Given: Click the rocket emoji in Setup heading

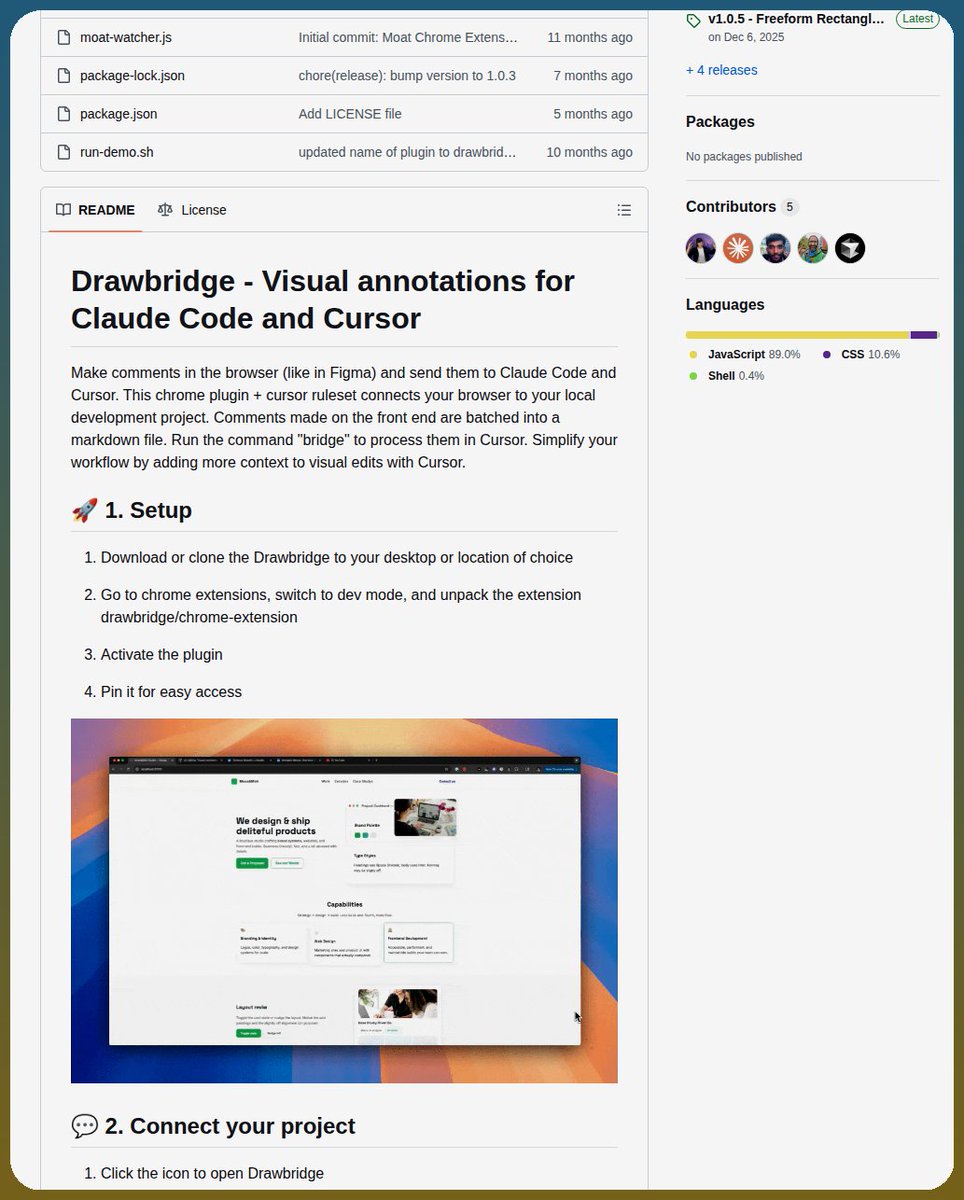Looking at the screenshot, I should pyautogui.click(x=85, y=510).
